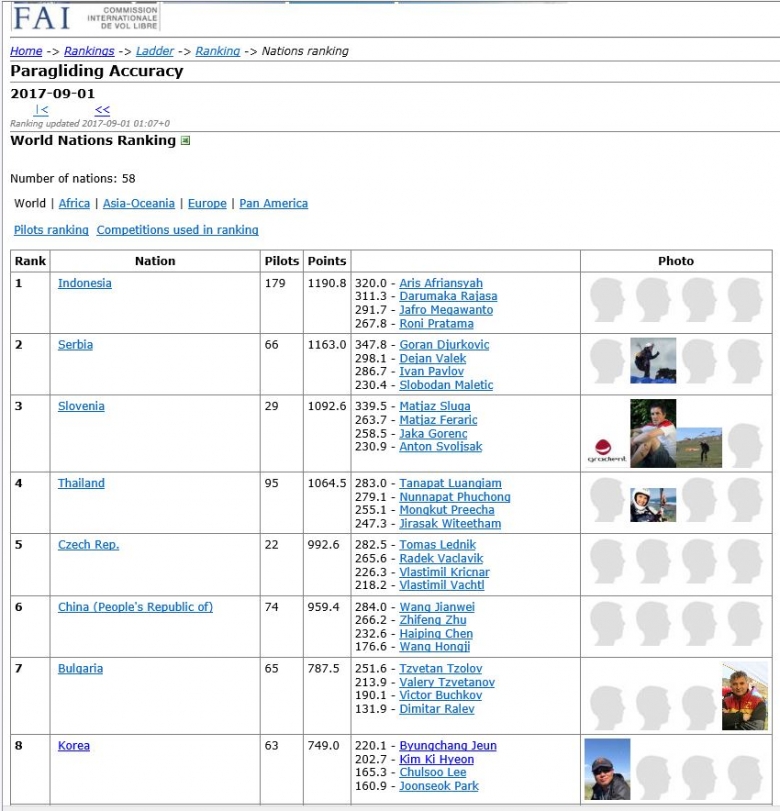The image size is (780, 811).
Task: Open Home breadcrumb link
Action: pos(26,51)
